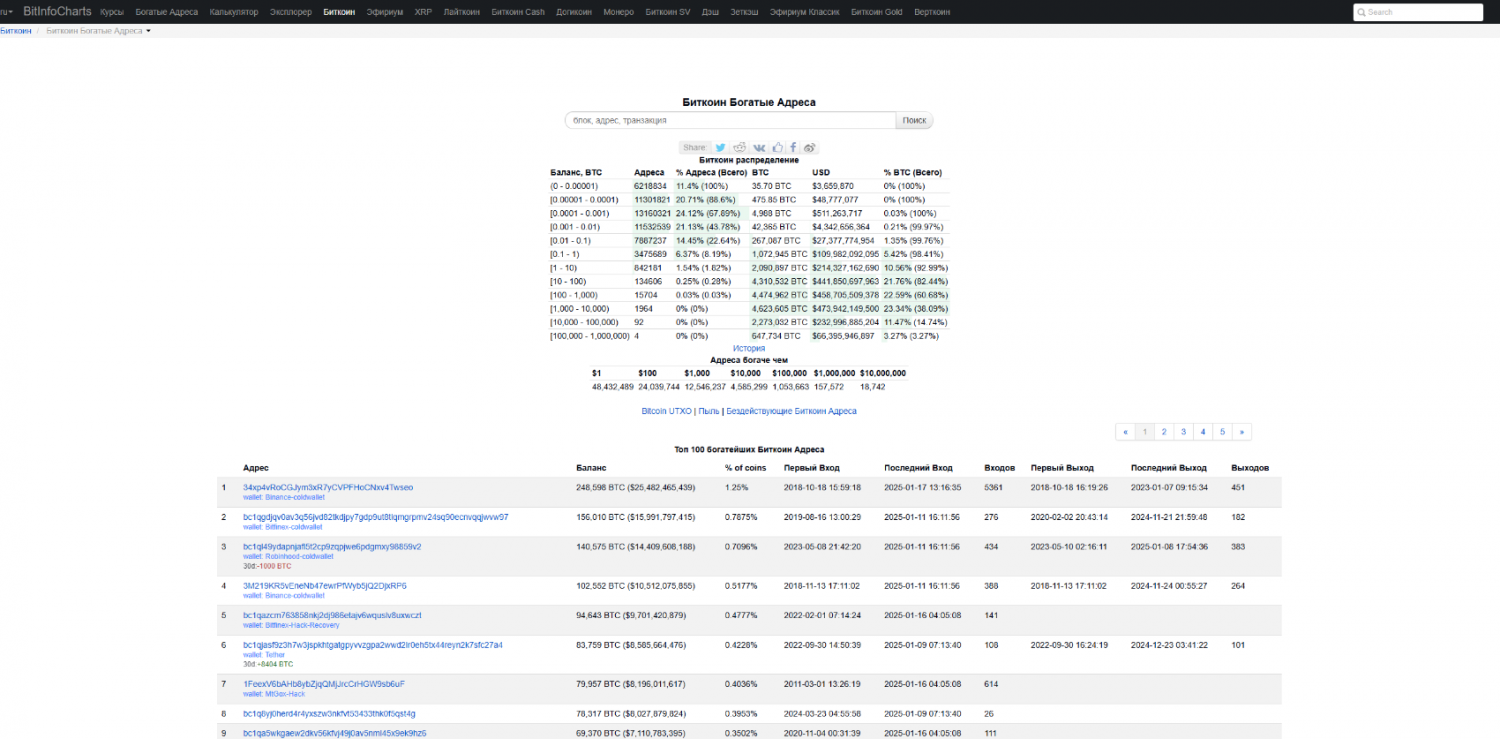Share page via Facebook icon
1500x739 pixels.
click(793, 148)
